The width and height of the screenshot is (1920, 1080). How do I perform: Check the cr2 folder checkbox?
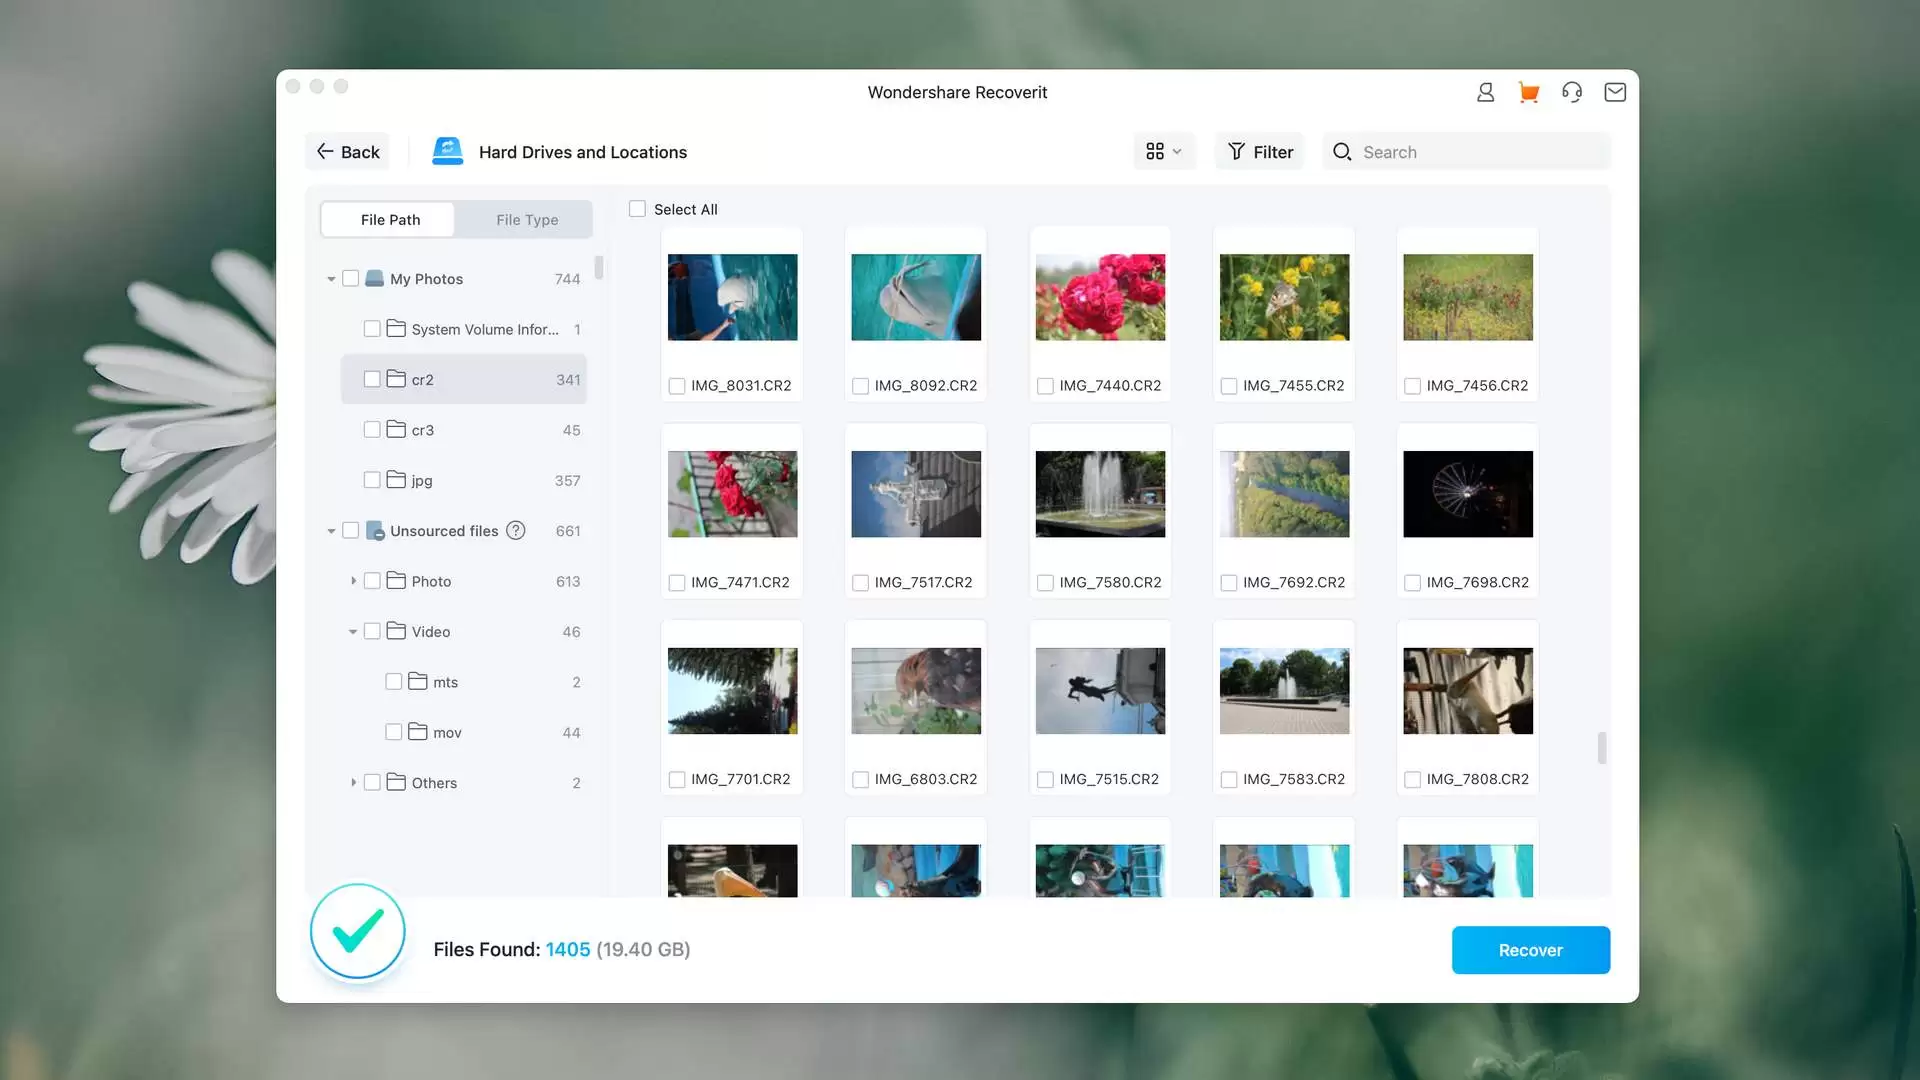pos(372,379)
